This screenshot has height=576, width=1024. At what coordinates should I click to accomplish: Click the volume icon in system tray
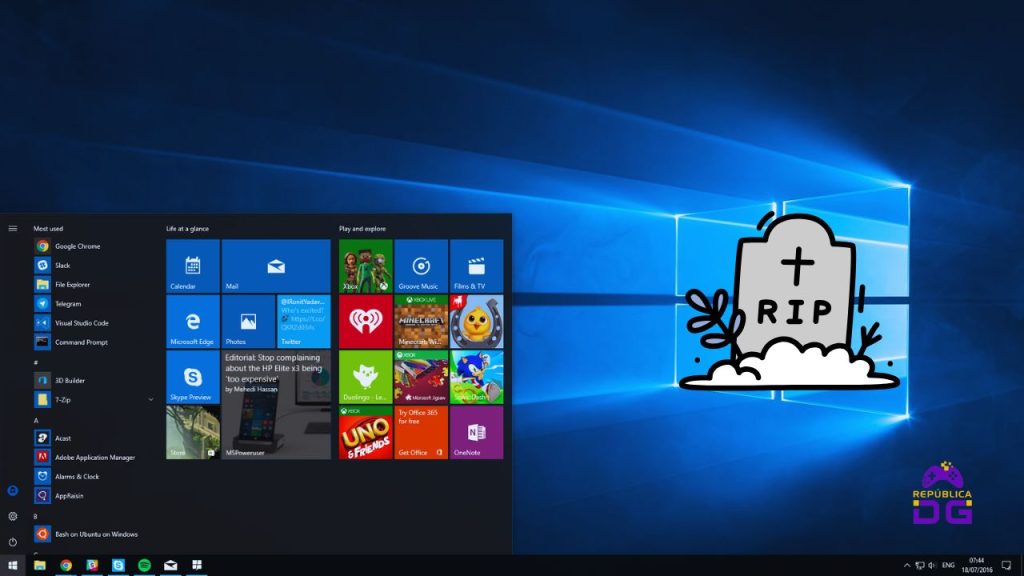coord(934,565)
